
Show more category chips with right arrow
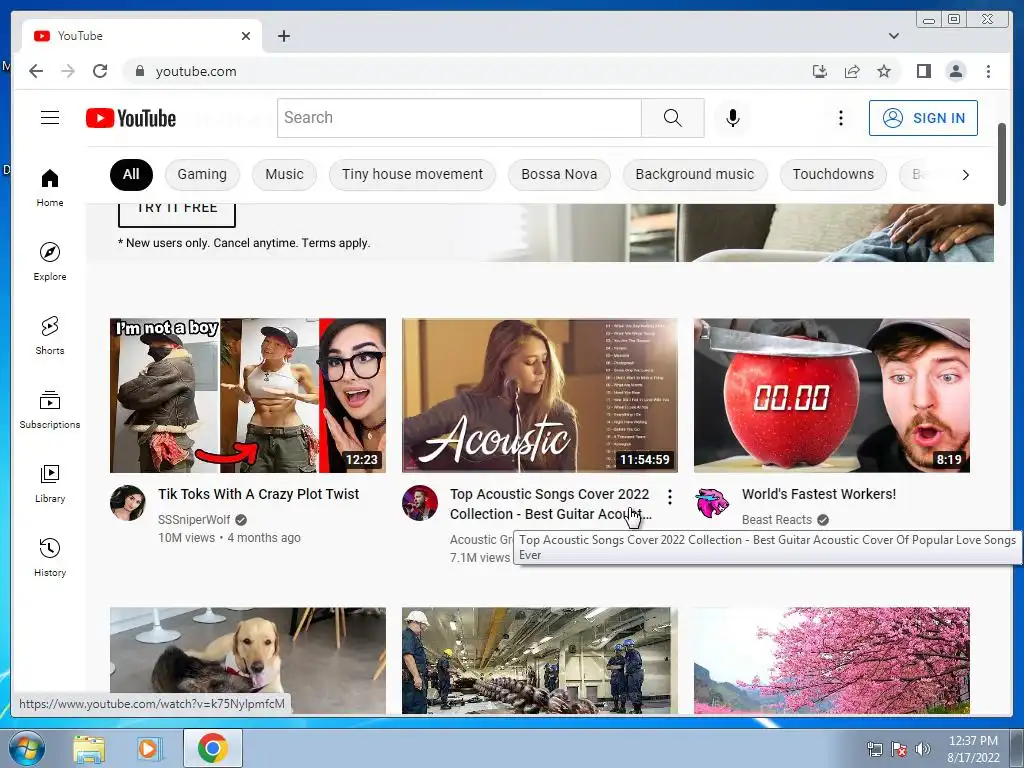[965, 175]
